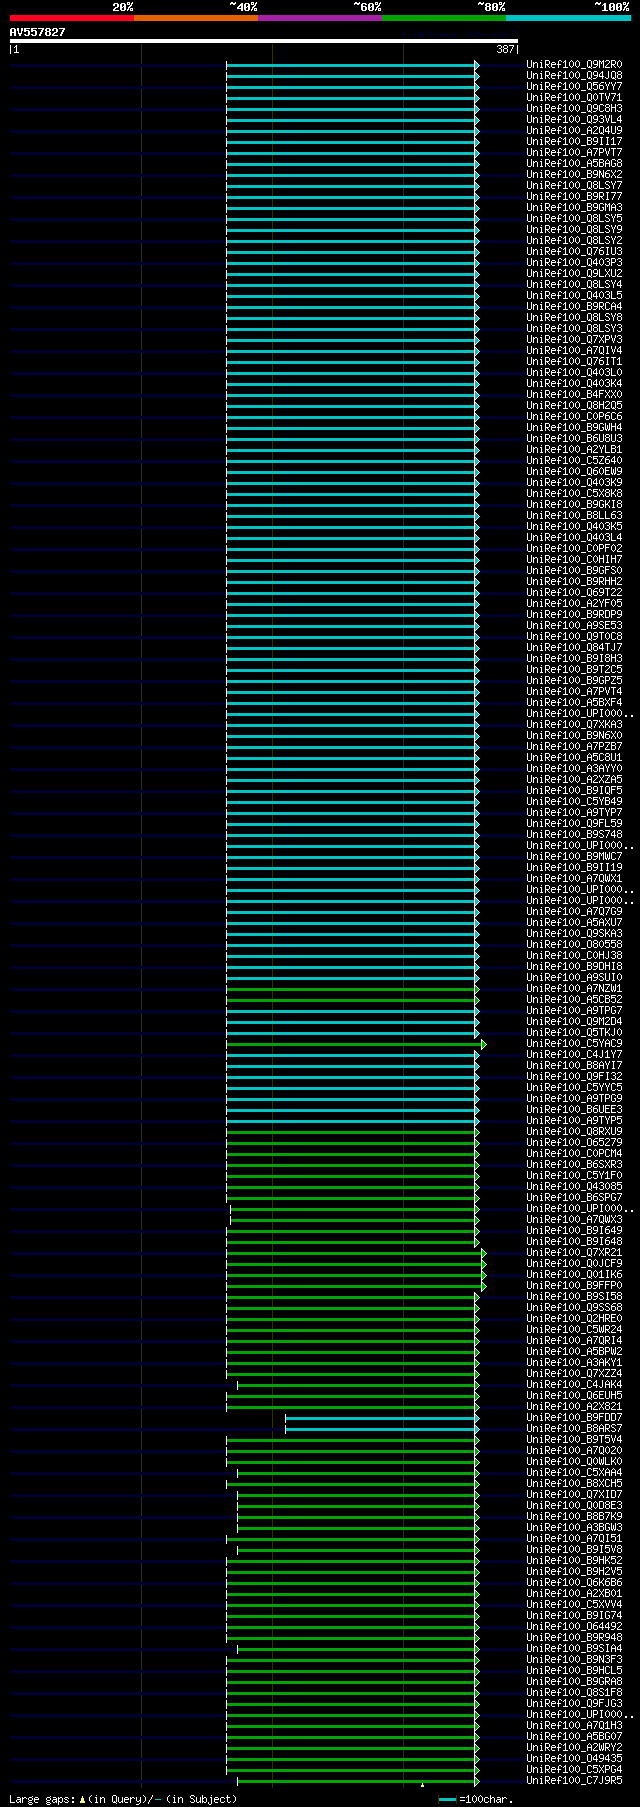
Task: Select the query name AV557827
Action: coord(38,32)
